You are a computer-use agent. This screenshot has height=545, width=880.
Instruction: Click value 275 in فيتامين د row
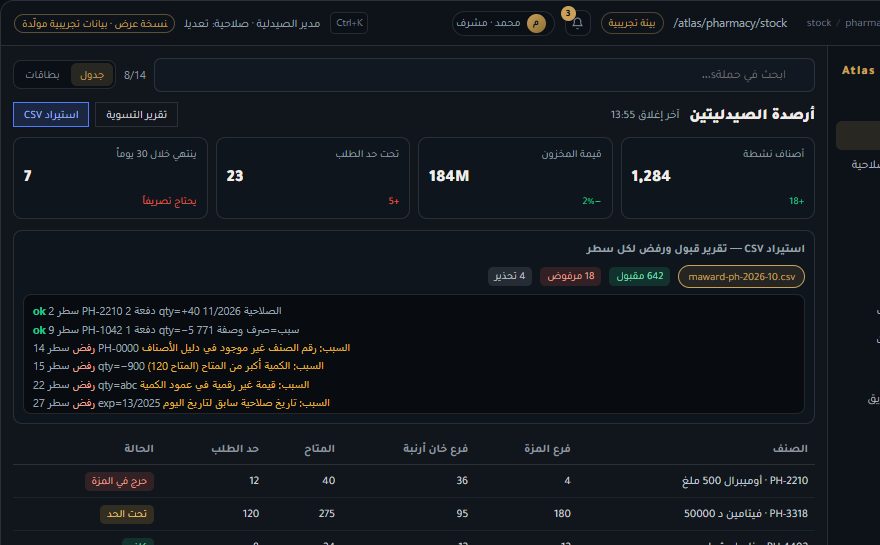coord(326,514)
